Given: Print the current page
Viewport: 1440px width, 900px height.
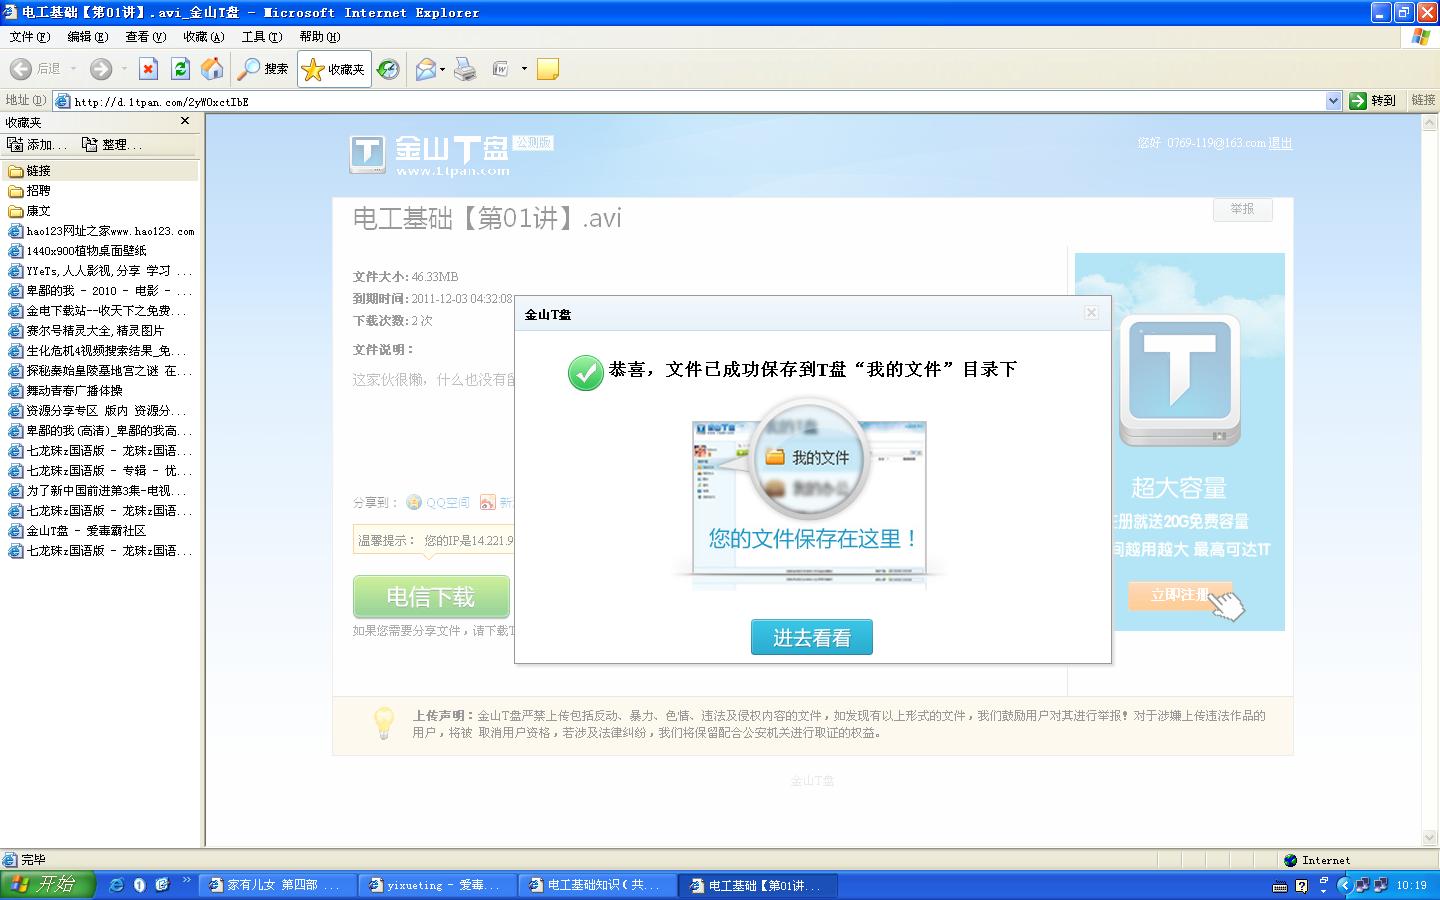Looking at the screenshot, I should [x=464, y=68].
